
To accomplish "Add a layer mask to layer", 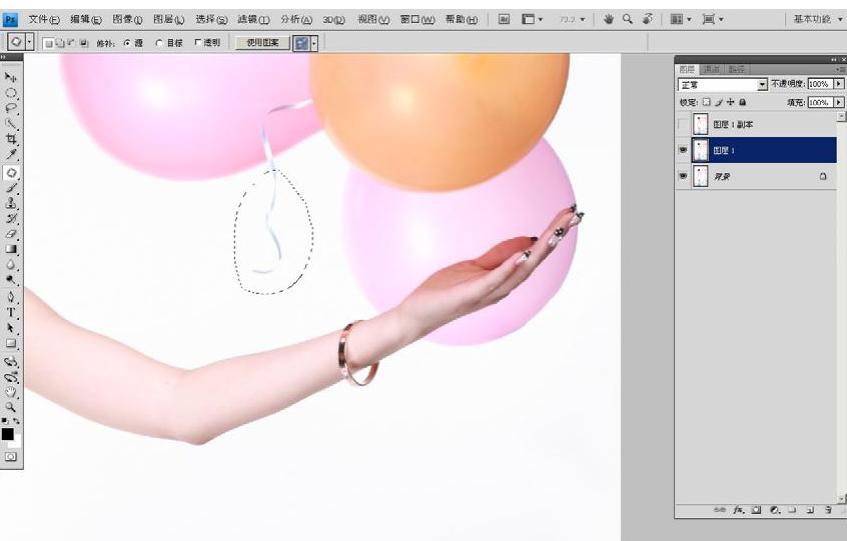I will tap(756, 510).
